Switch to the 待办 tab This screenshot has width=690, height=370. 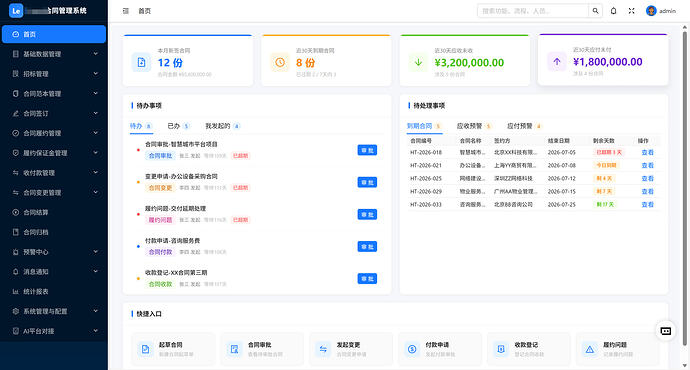(x=141, y=126)
